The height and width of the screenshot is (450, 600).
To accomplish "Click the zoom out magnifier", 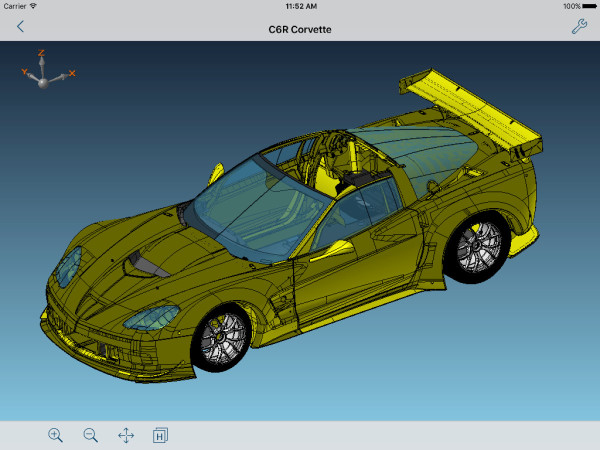I will [x=90, y=435].
